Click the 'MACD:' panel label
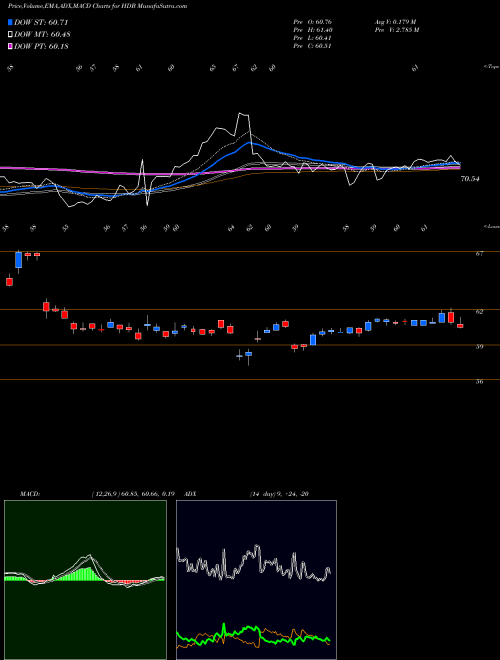500x660 pixels. click(30, 494)
